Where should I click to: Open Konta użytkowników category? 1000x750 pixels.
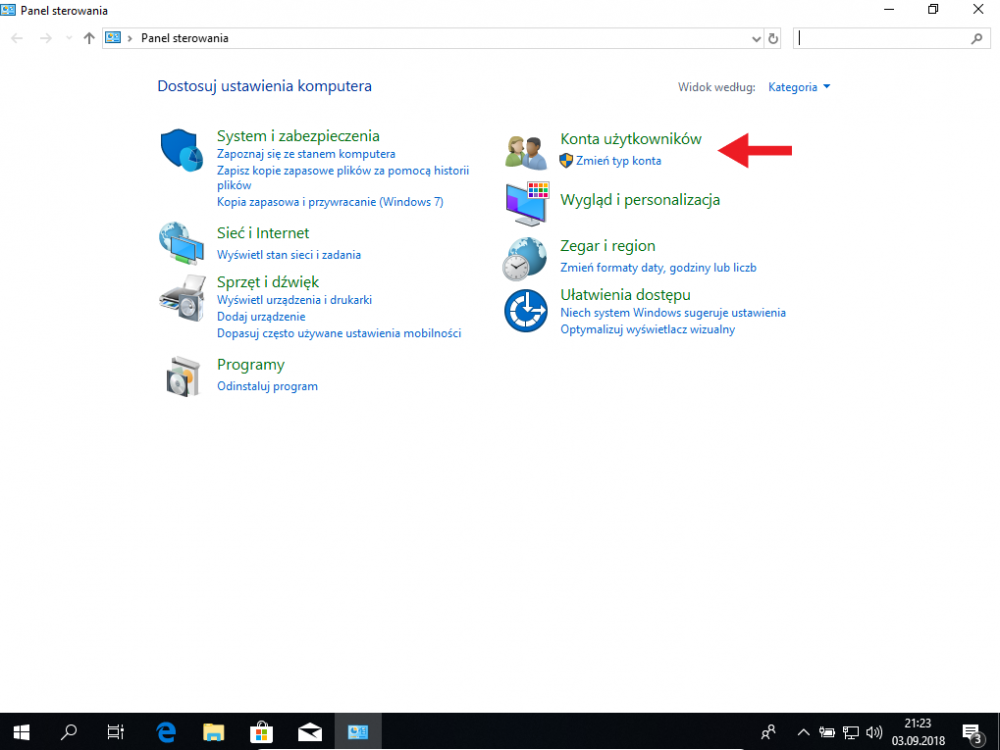(631, 139)
